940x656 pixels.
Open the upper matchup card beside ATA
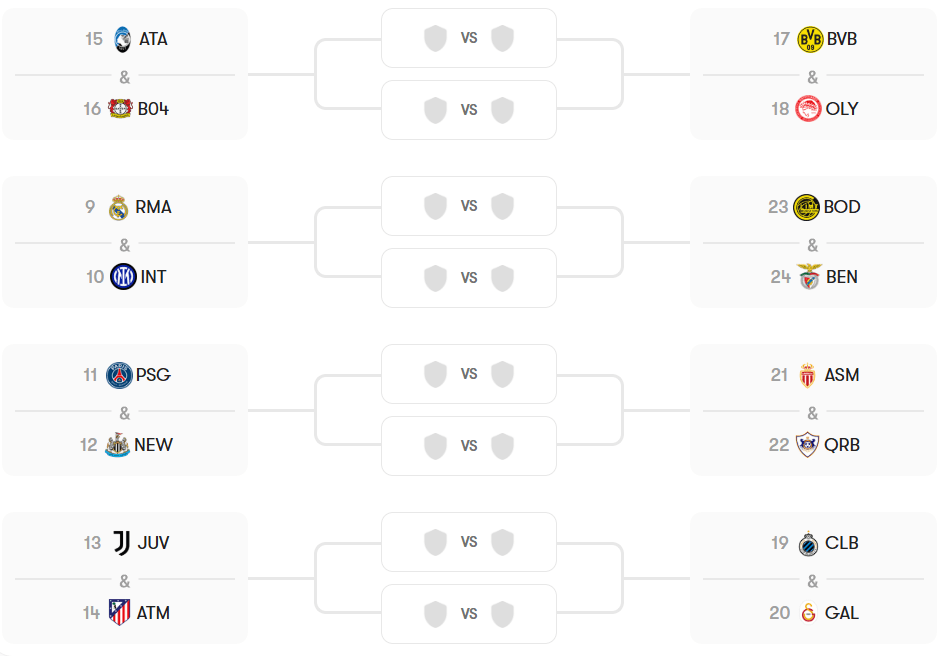click(x=469, y=38)
